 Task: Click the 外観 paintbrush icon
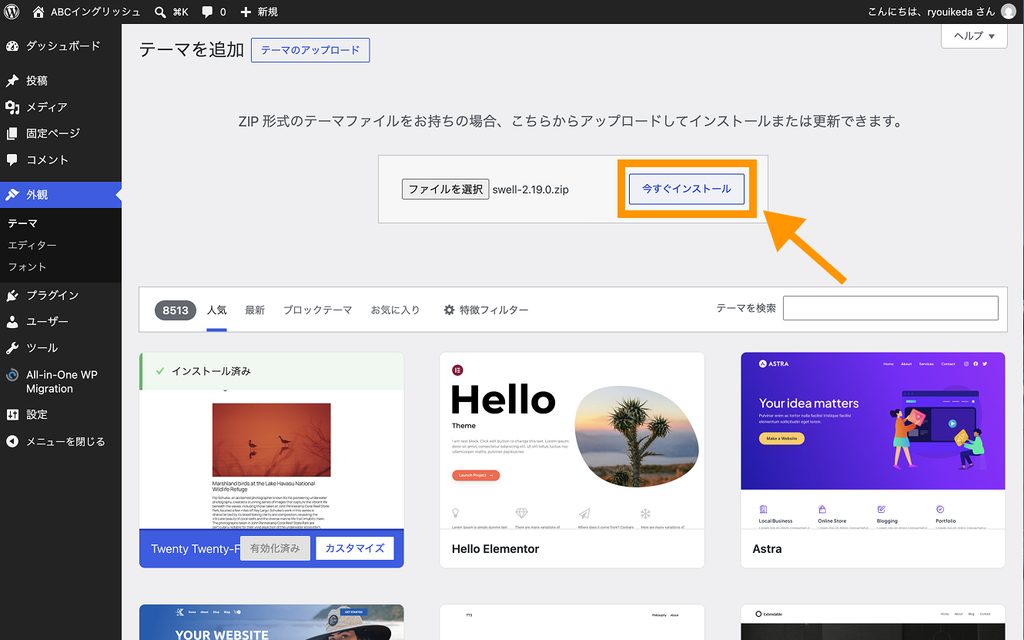pos(12,195)
